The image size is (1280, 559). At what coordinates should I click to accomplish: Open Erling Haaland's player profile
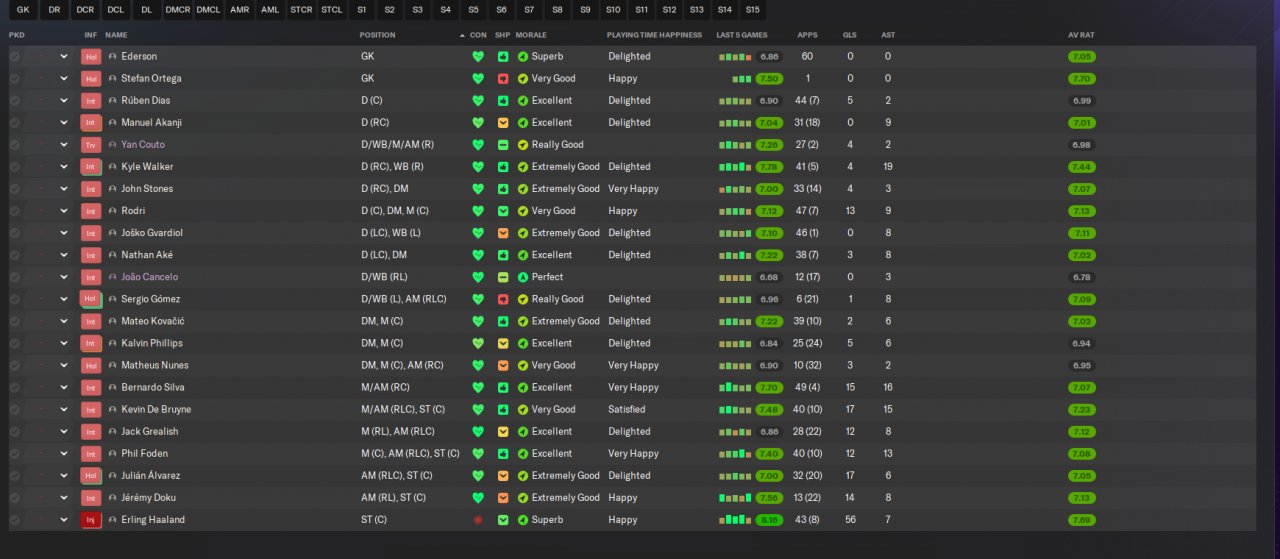153,520
